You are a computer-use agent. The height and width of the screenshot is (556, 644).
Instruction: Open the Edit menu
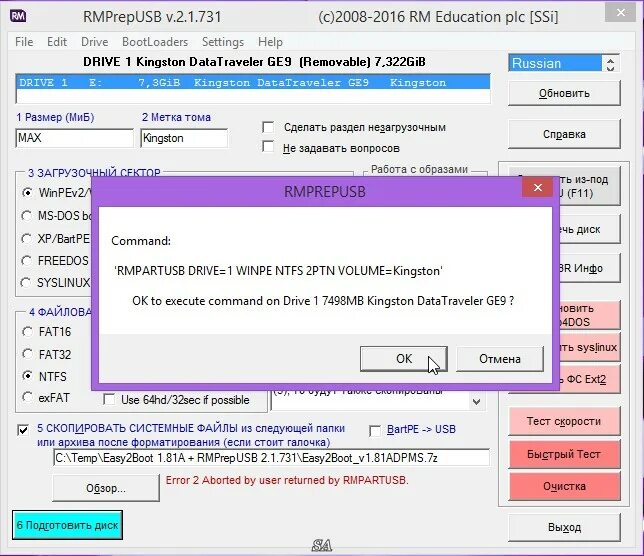coord(57,42)
